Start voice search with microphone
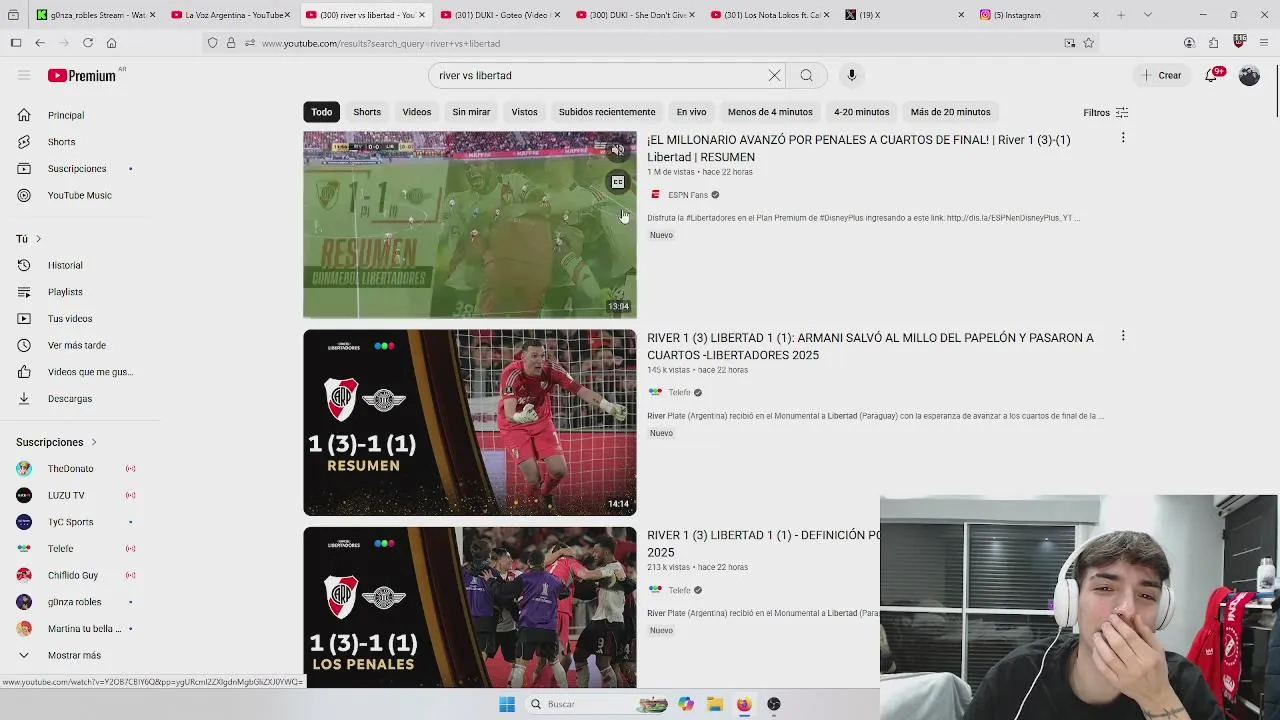 pyautogui.click(x=852, y=75)
